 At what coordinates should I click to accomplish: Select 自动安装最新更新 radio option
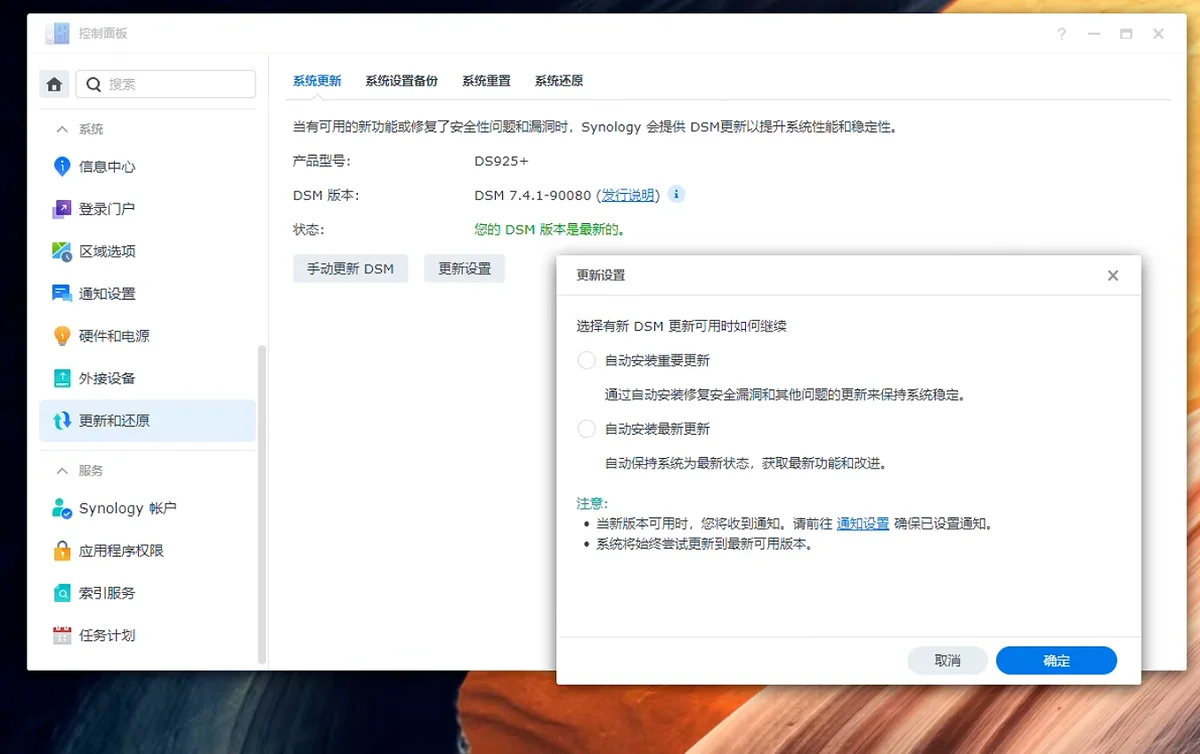[586, 429]
